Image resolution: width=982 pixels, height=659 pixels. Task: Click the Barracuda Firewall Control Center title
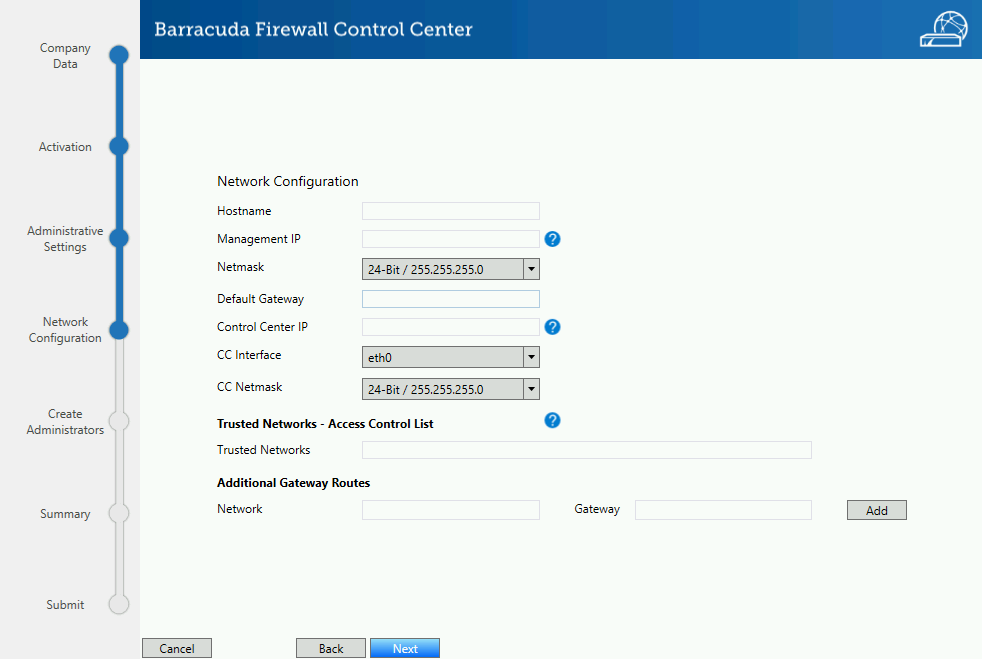313,29
